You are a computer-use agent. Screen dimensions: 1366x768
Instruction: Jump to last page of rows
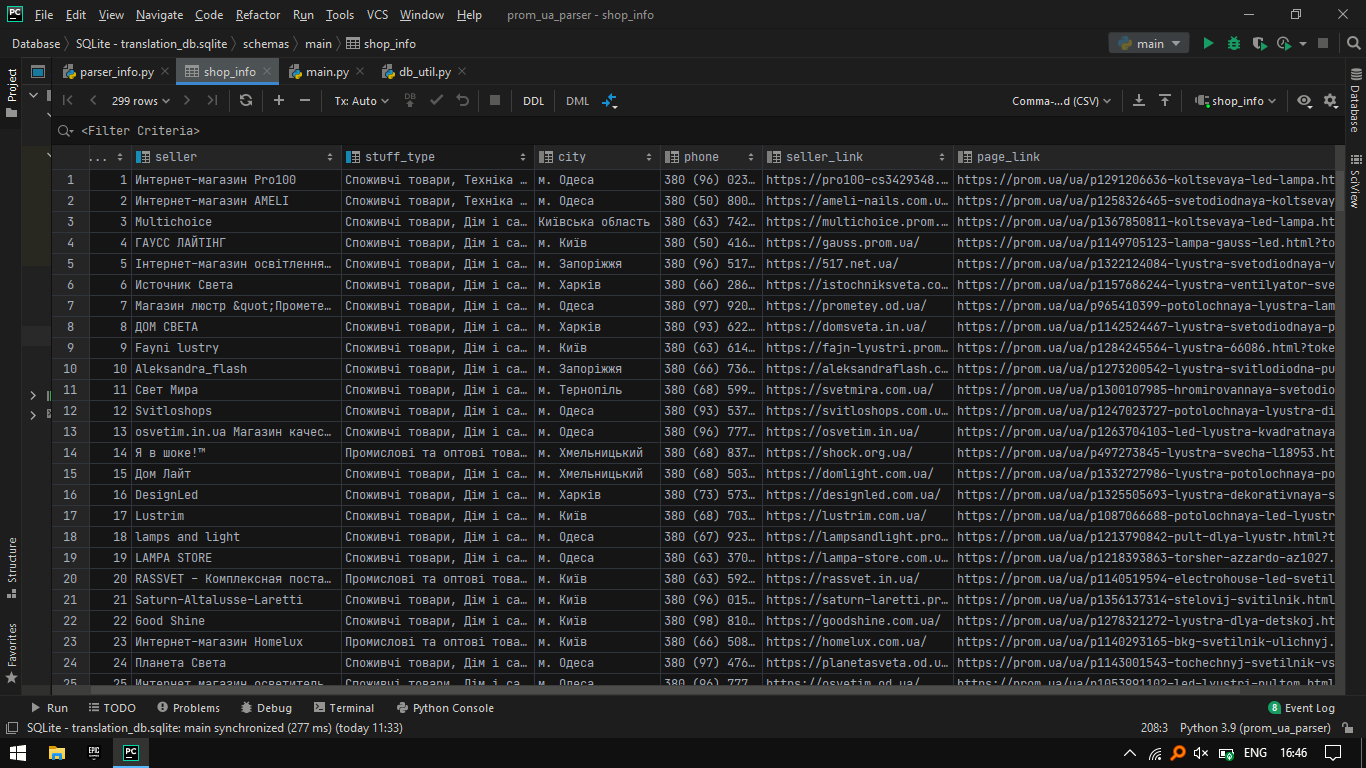click(x=212, y=101)
